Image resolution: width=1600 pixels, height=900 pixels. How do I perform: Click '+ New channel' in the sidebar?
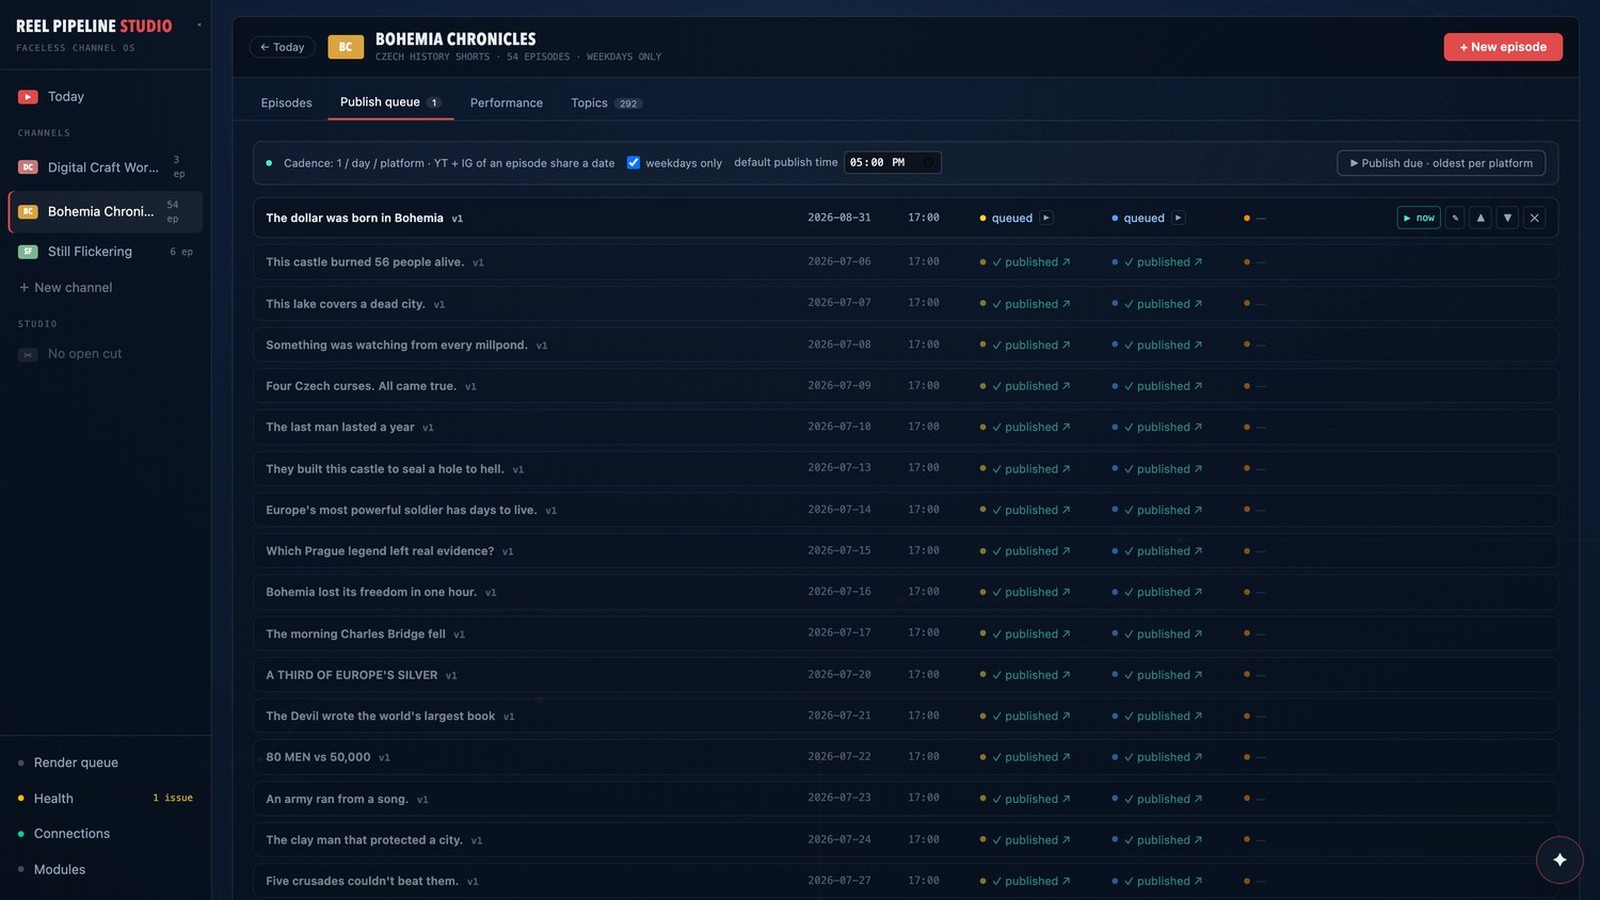[66, 288]
